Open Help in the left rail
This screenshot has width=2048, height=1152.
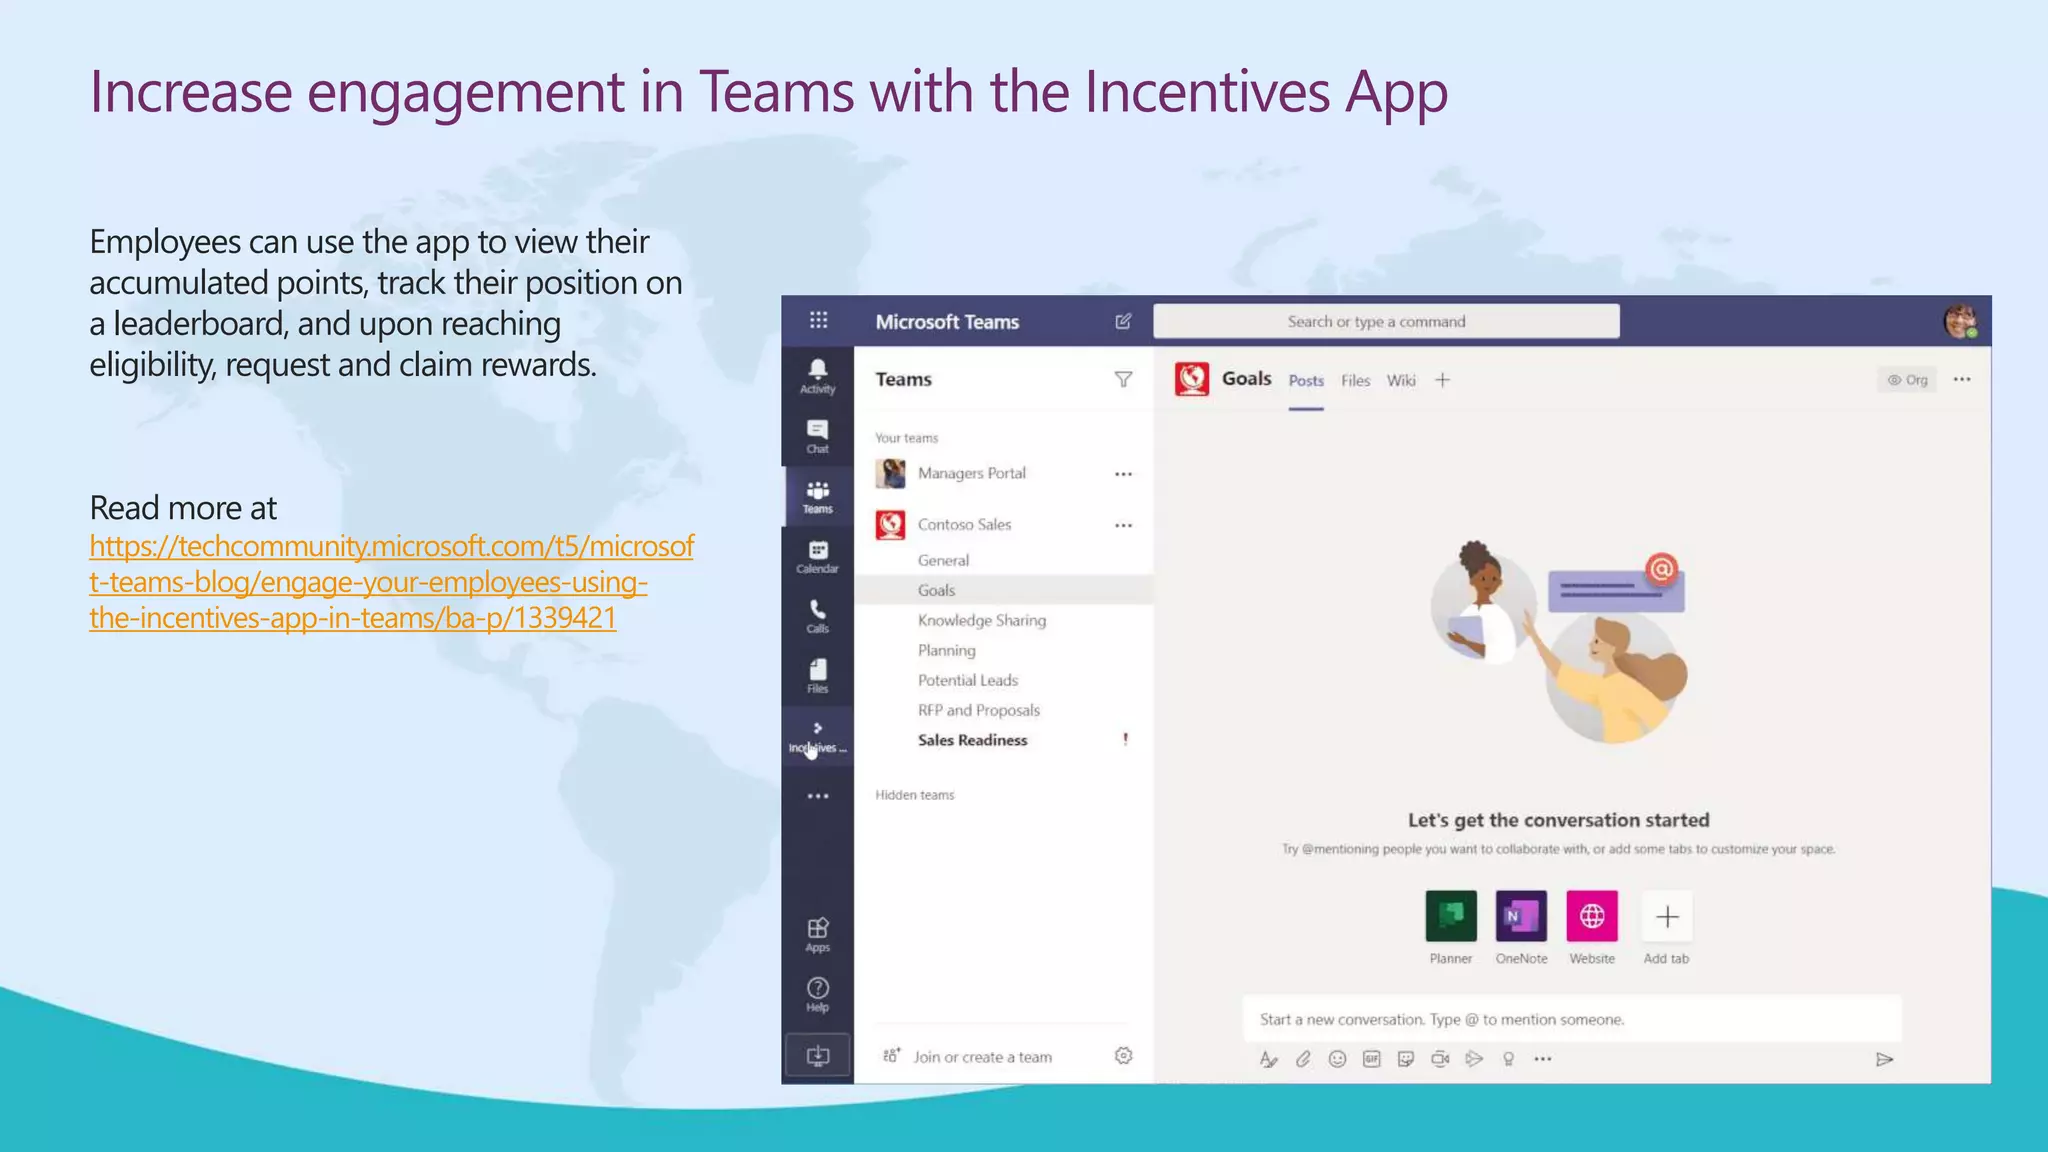pyautogui.click(x=817, y=995)
